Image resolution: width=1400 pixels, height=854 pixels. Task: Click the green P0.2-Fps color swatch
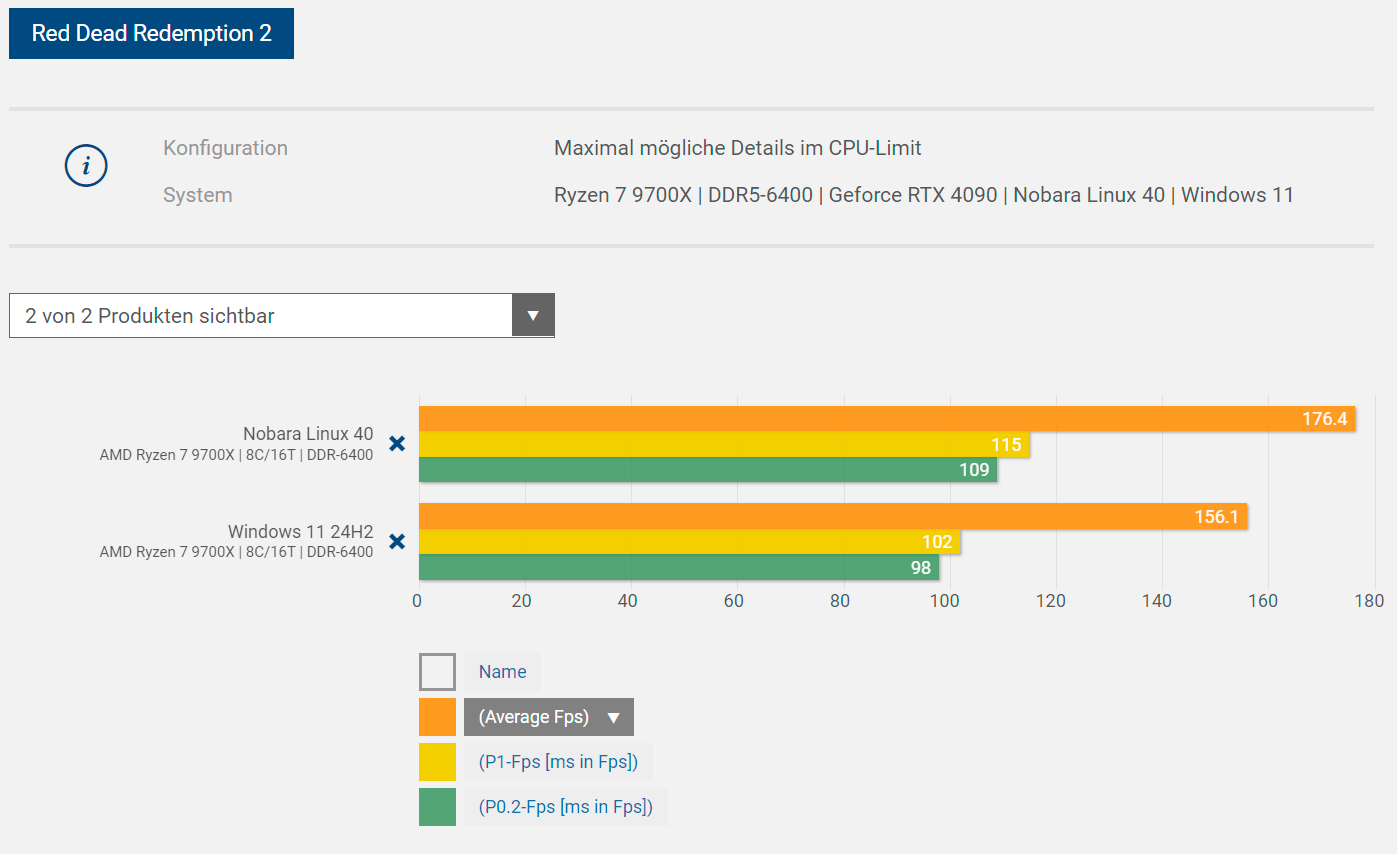(437, 807)
